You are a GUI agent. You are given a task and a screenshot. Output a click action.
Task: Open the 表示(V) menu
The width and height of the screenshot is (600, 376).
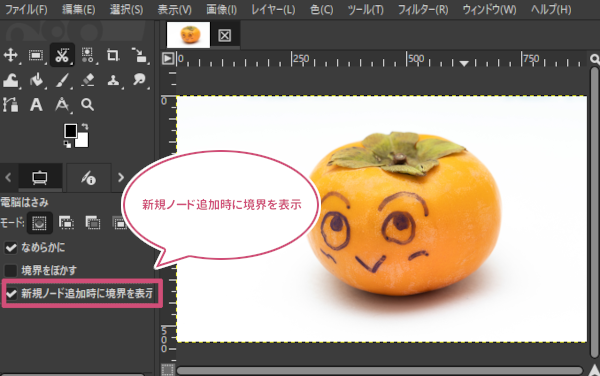pyautogui.click(x=174, y=9)
